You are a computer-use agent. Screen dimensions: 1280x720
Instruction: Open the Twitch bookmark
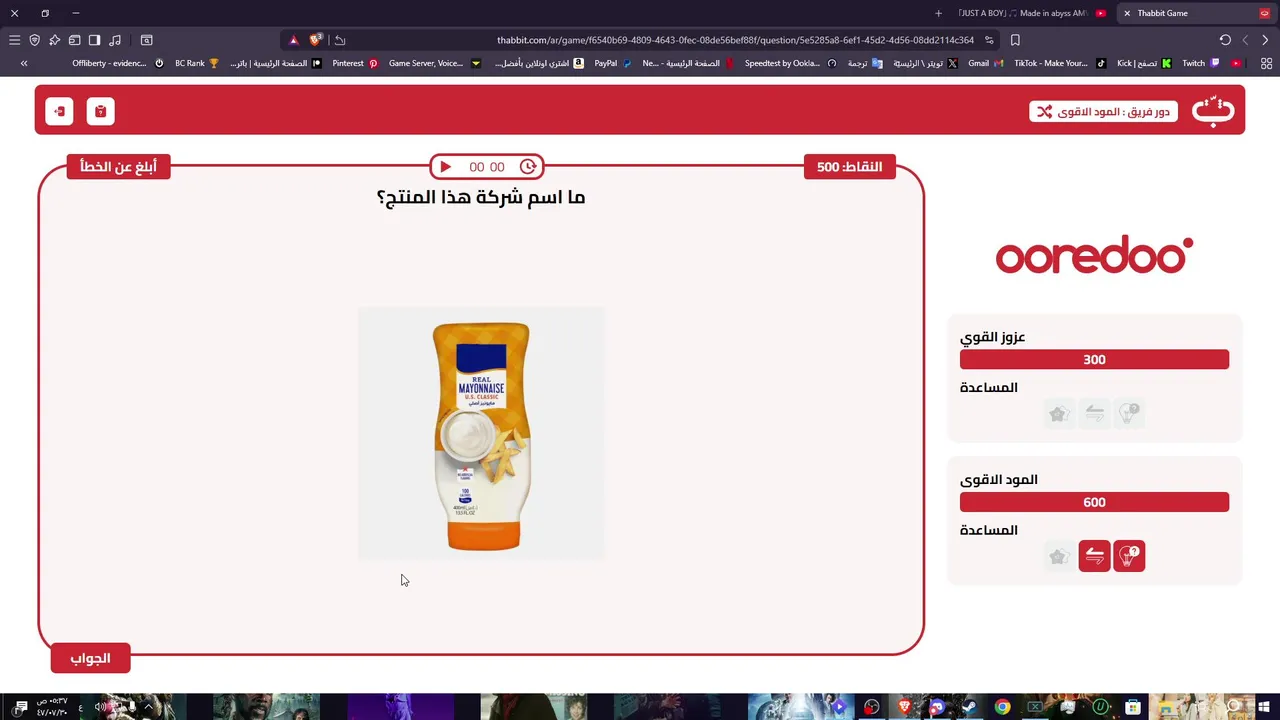(1201, 63)
